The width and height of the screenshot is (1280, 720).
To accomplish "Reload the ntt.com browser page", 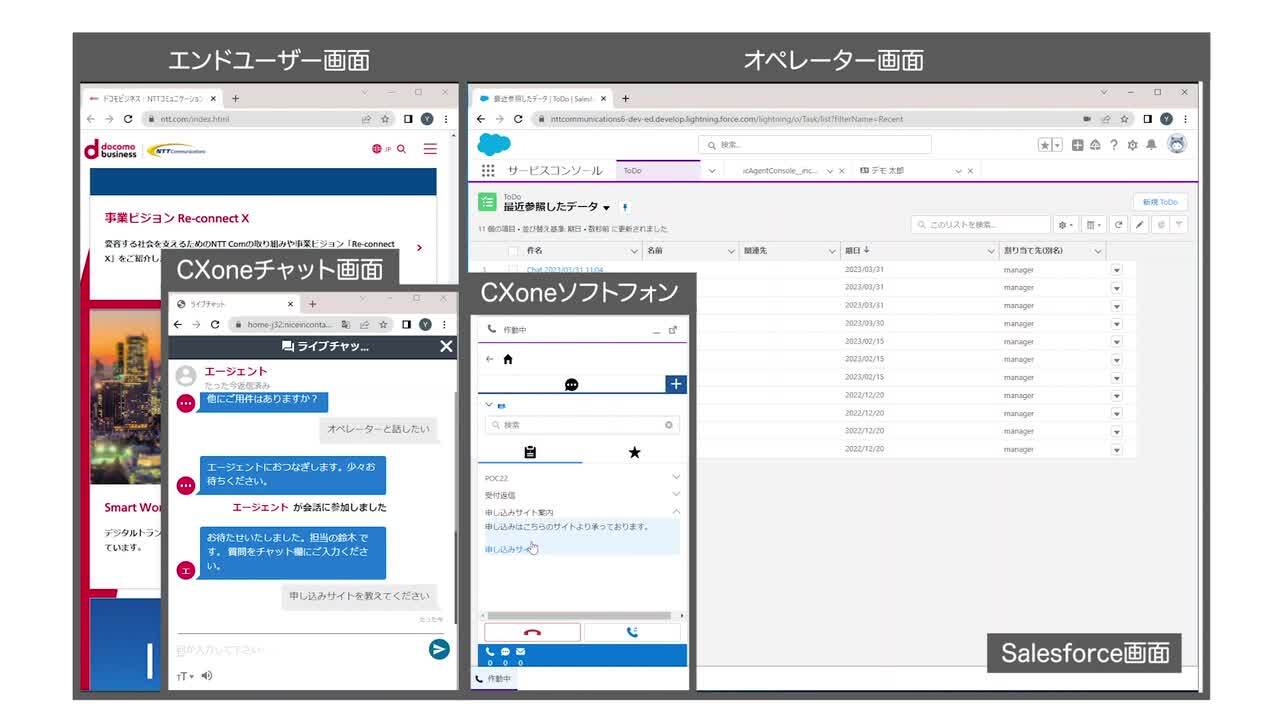I will tap(128, 119).
